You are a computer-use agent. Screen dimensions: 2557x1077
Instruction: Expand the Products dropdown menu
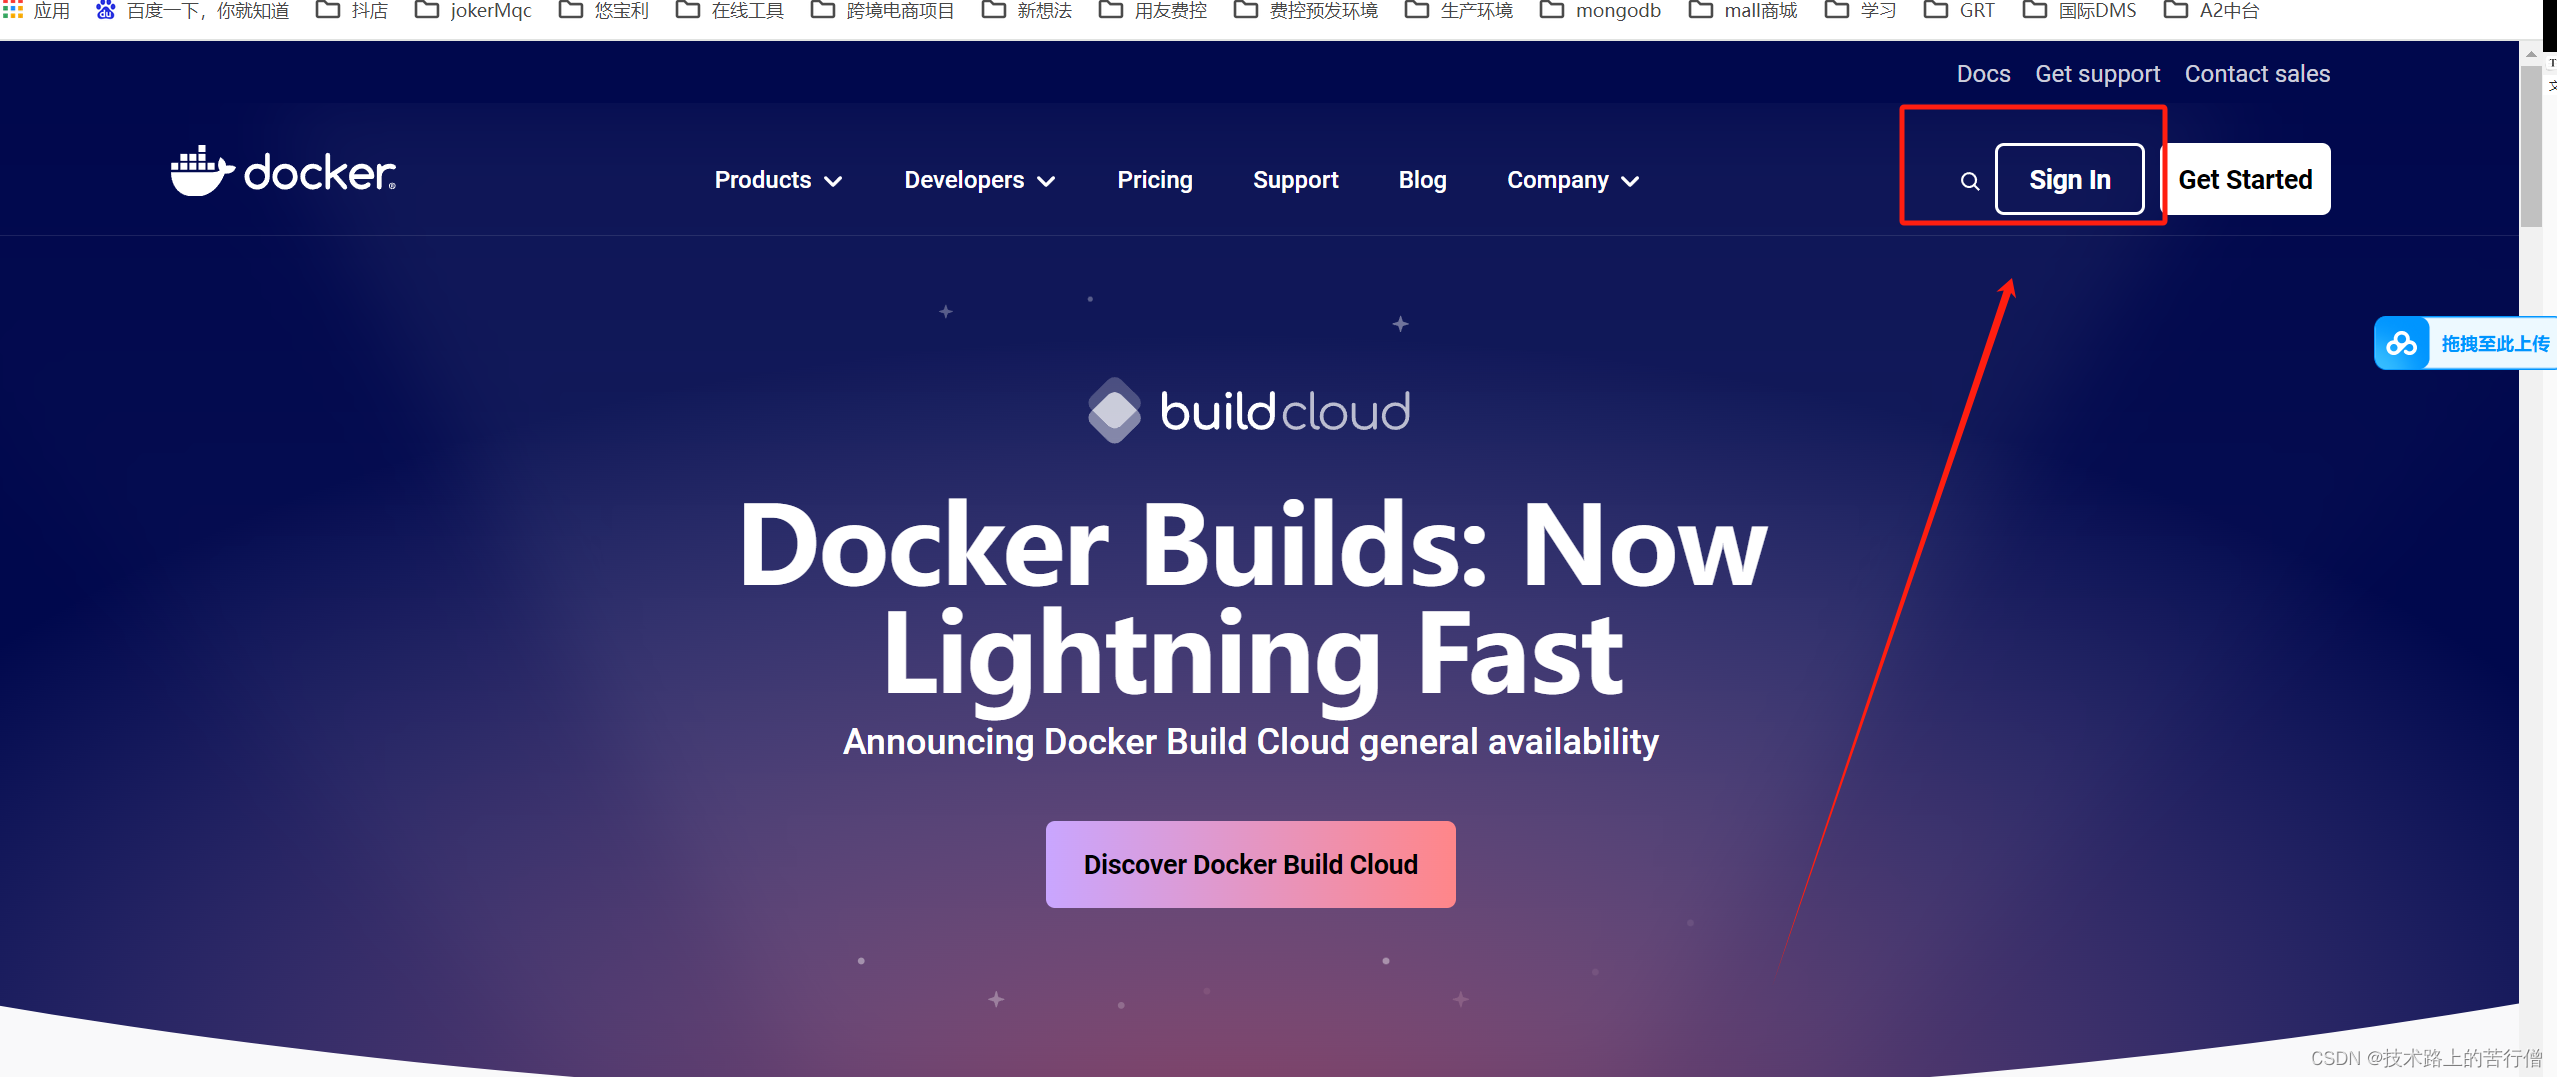778,180
